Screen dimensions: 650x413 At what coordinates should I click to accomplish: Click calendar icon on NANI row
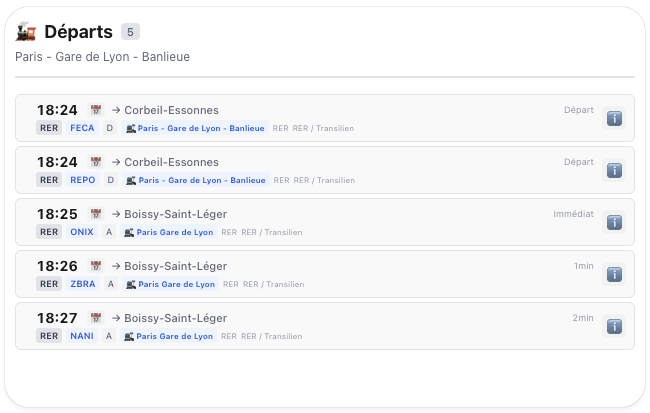[96, 318]
